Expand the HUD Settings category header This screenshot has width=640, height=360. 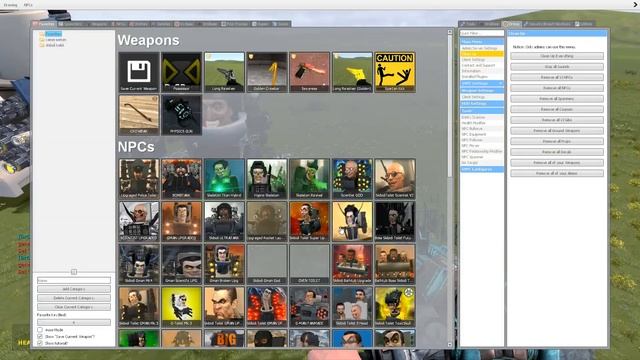tap(482, 104)
